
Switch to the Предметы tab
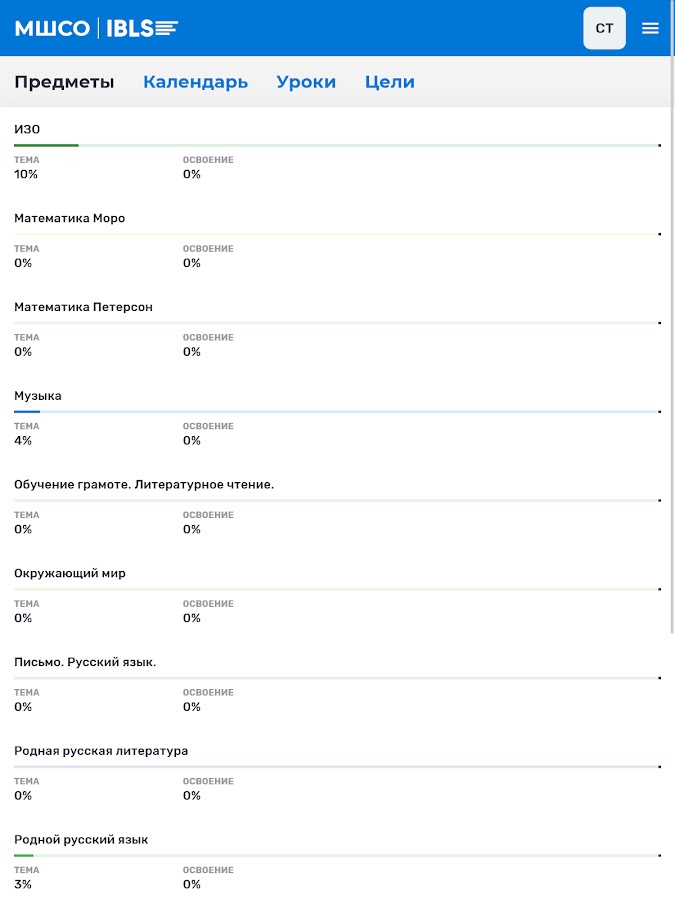coord(64,82)
